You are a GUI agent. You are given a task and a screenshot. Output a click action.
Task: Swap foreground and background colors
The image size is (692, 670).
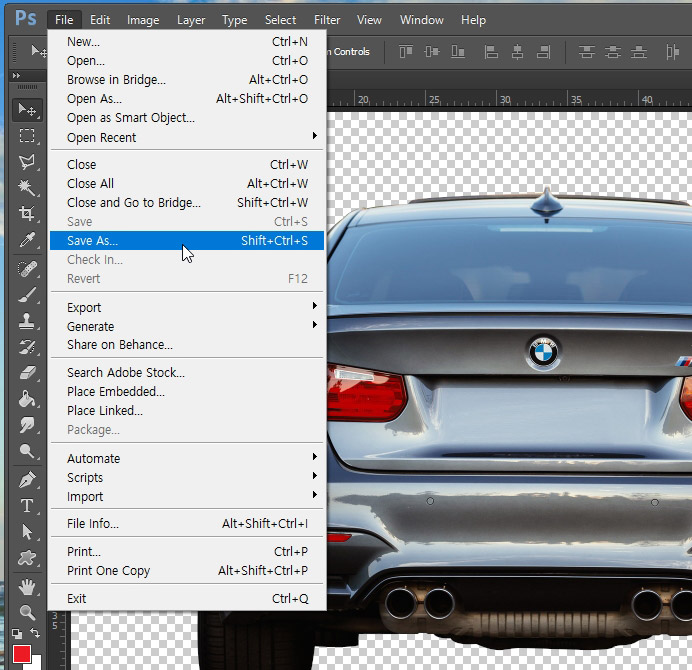35,633
